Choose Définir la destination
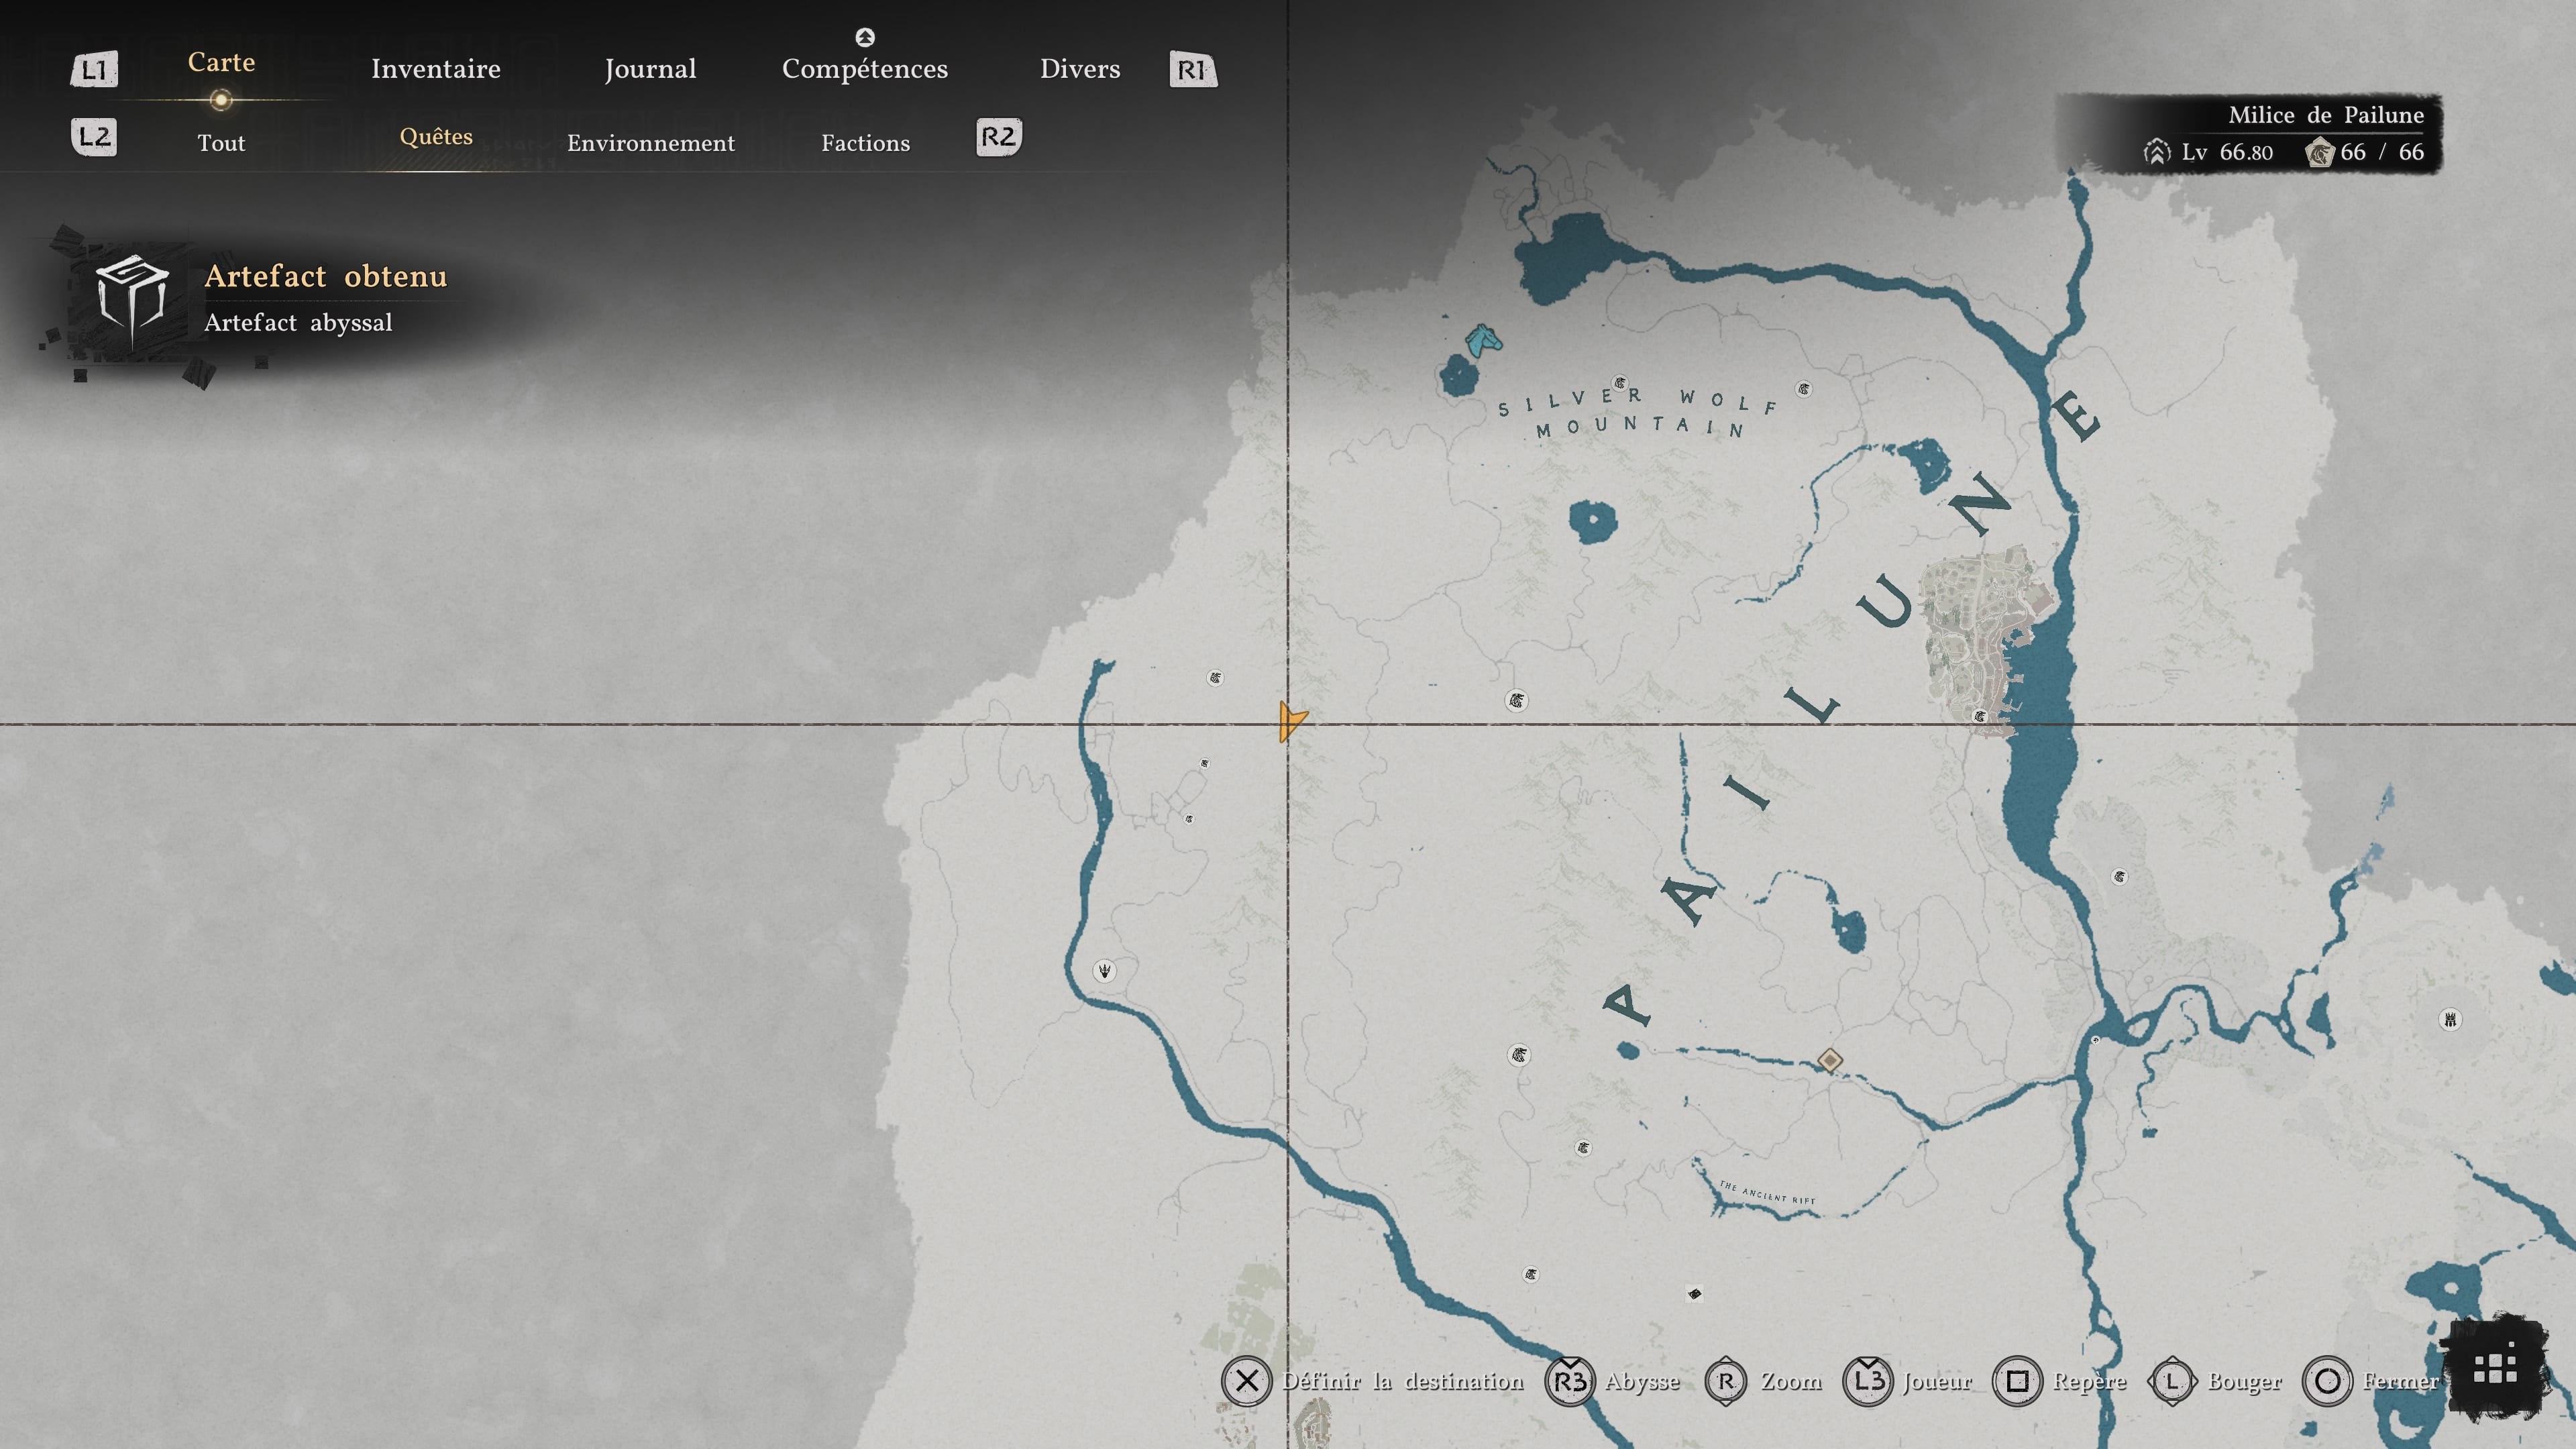2576x1449 pixels. pyautogui.click(x=1403, y=1381)
